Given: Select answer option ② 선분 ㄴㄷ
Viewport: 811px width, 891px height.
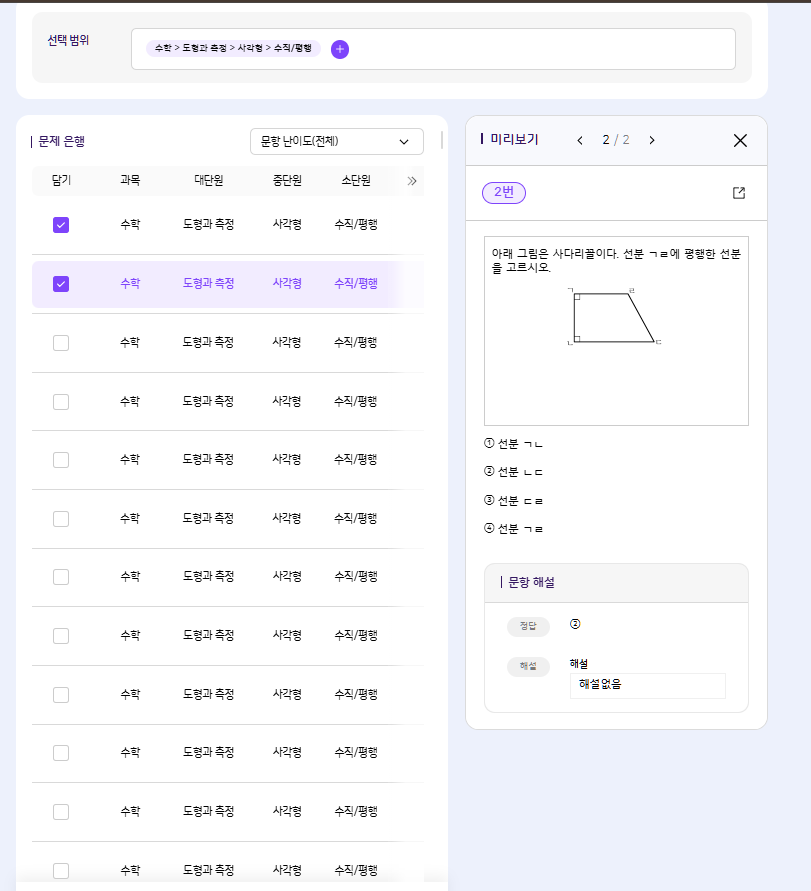Looking at the screenshot, I should [513, 472].
